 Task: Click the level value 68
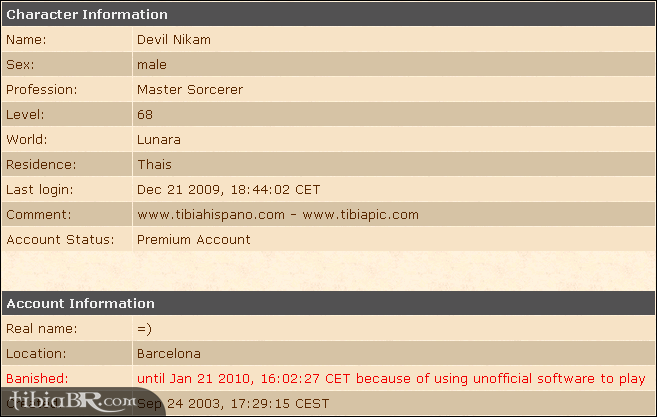click(x=145, y=115)
